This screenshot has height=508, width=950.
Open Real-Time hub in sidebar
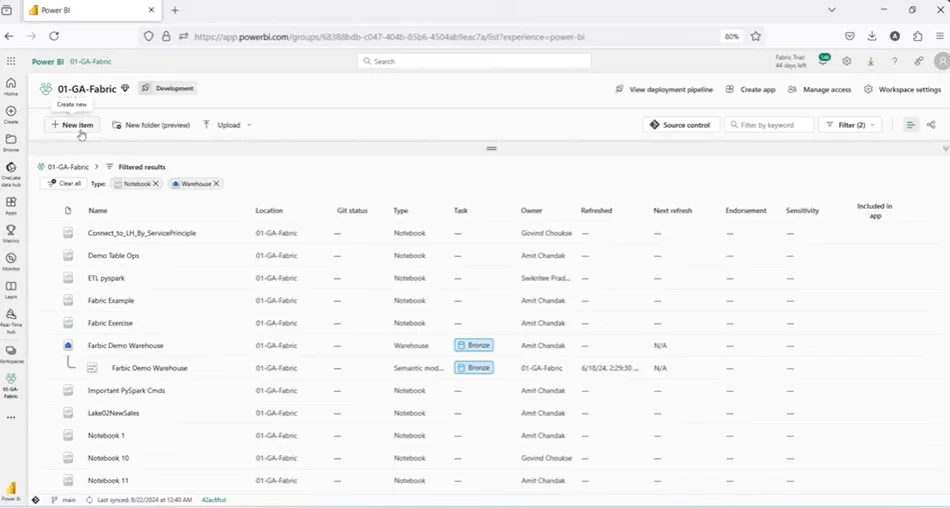pos(11,321)
